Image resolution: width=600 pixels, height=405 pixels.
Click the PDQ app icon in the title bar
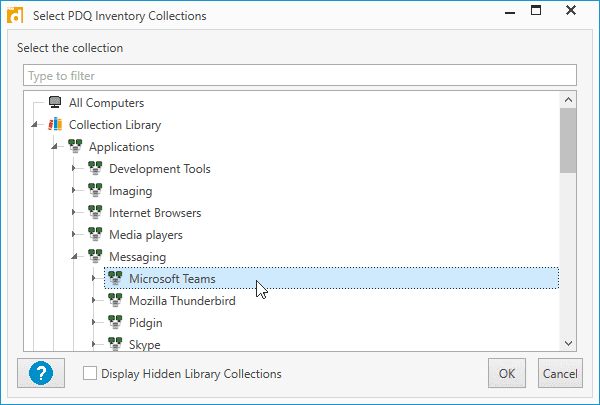click(x=15, y=16)
